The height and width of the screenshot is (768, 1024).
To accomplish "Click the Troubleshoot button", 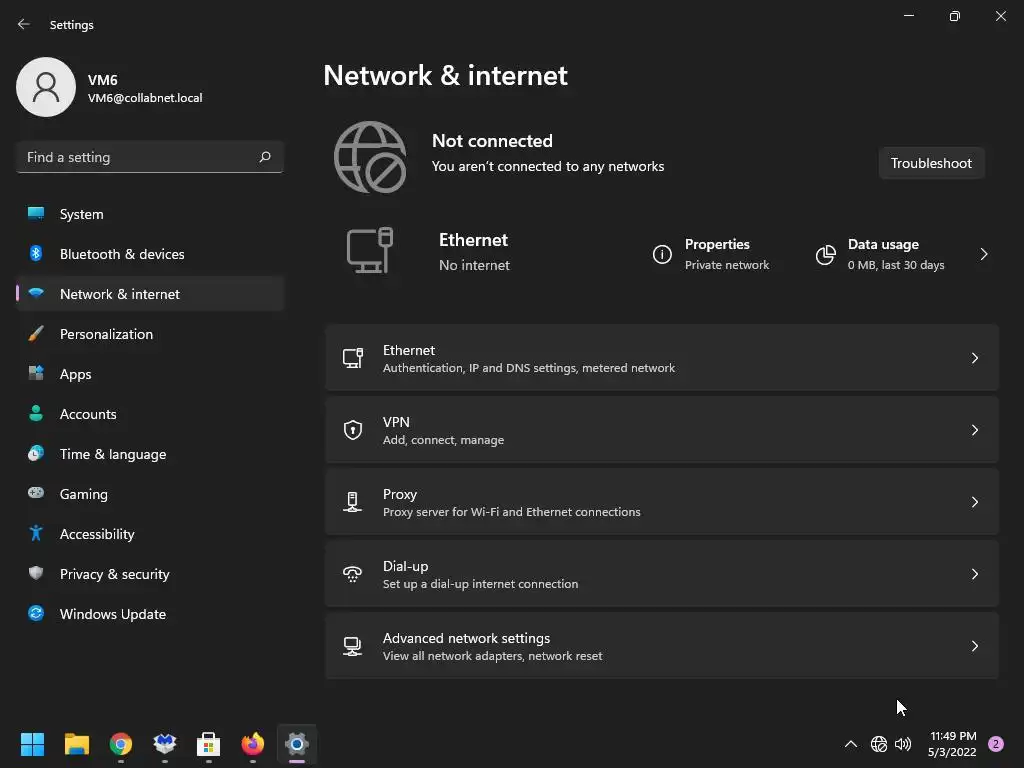I will coord(931,163).
